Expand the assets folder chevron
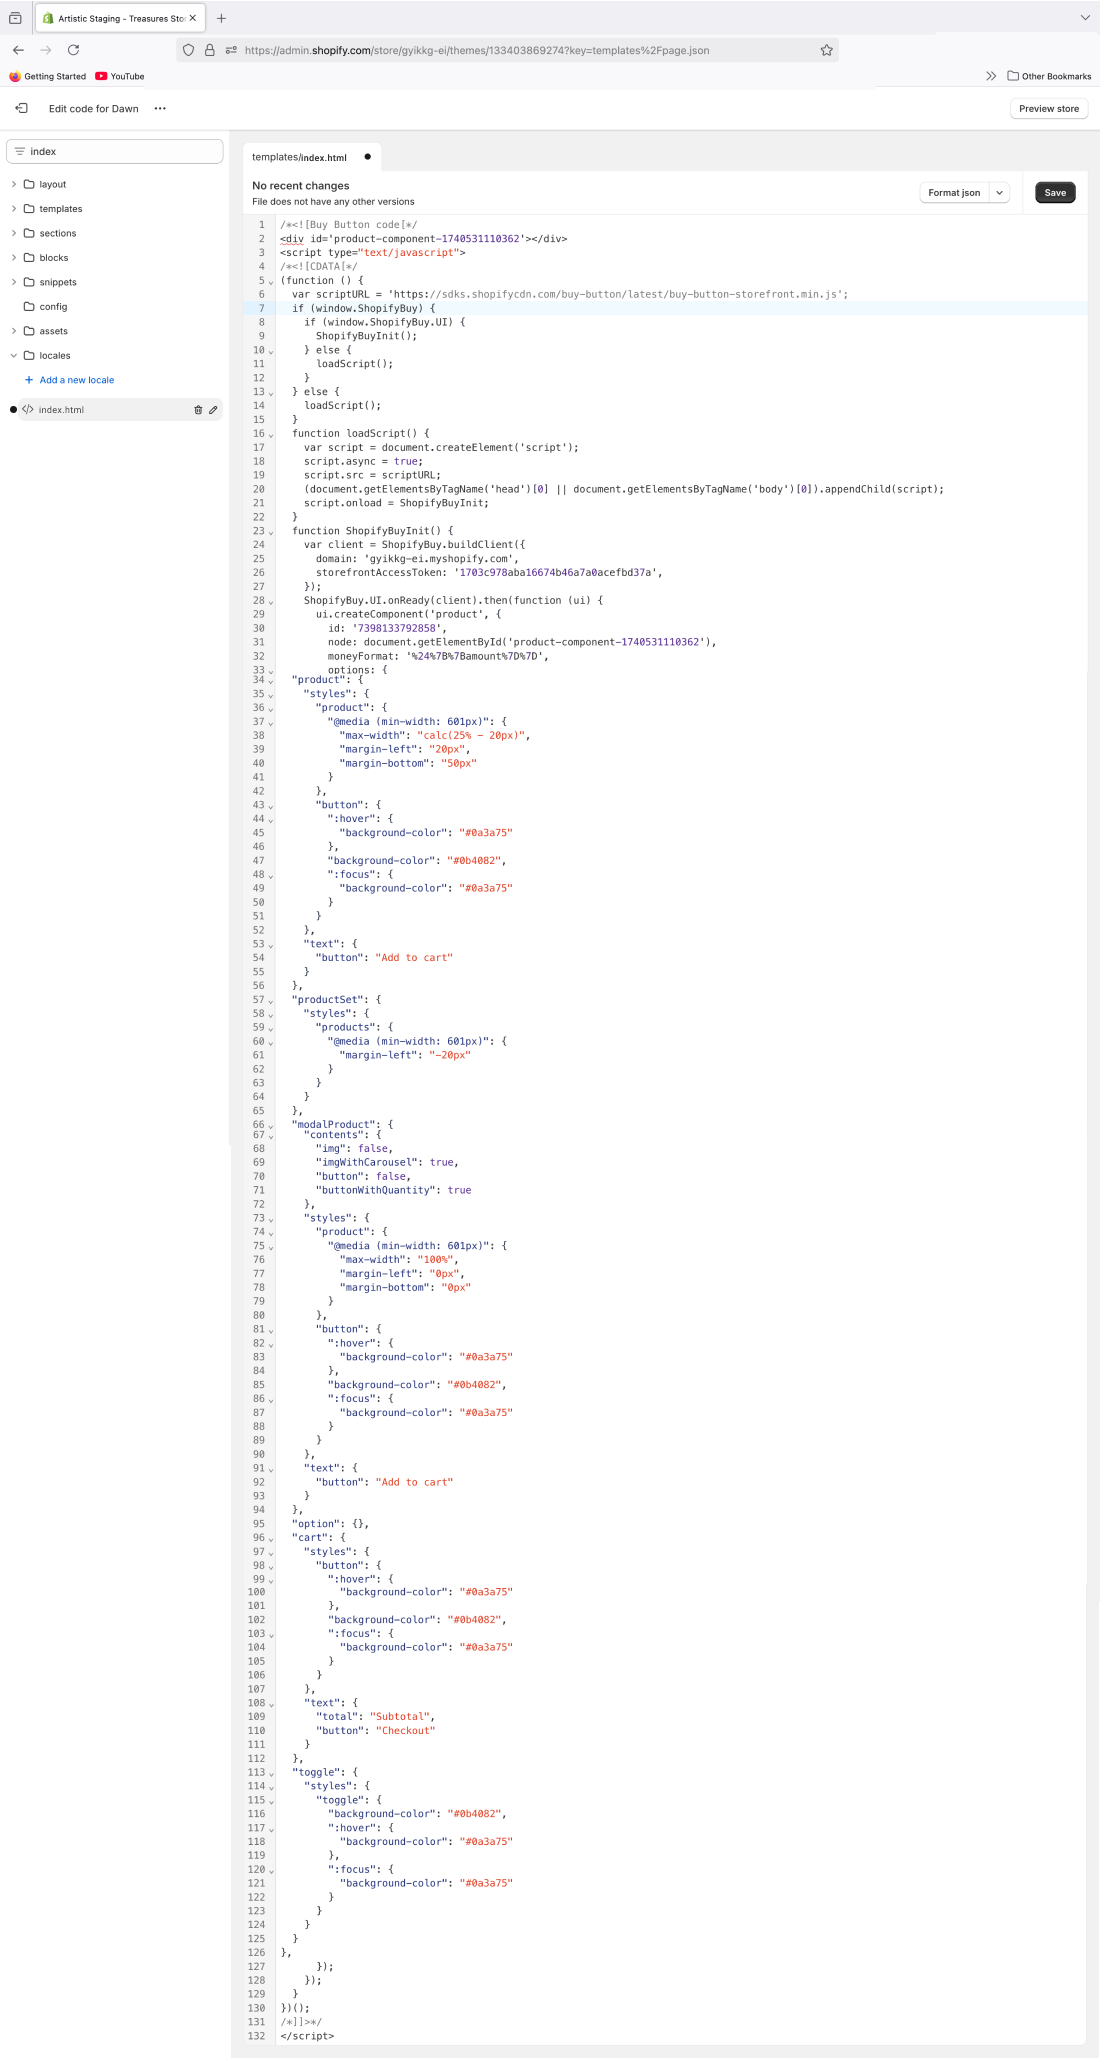This screenshot has height=2058, width=1100. pos(14,331)
